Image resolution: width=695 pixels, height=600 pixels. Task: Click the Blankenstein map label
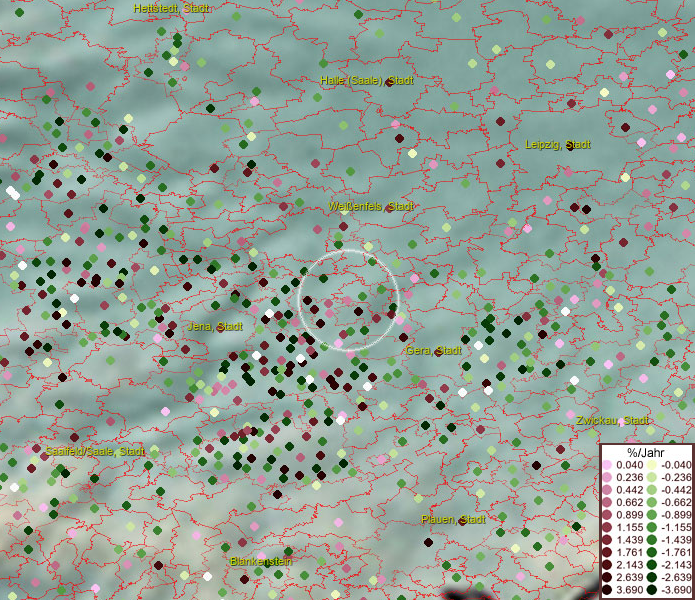click(261, 561)
